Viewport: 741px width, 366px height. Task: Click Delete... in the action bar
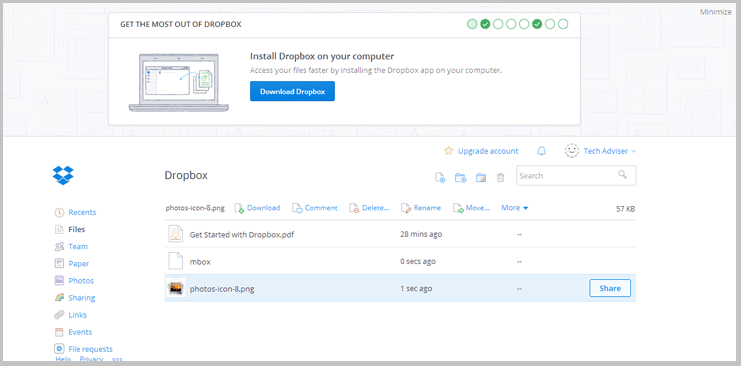click(370, 208)
